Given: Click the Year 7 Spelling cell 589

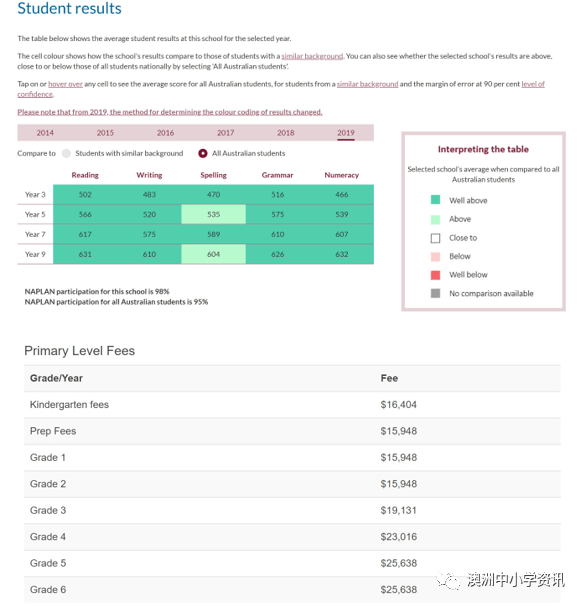Looking at the screenshot, I should click(213, 235).
